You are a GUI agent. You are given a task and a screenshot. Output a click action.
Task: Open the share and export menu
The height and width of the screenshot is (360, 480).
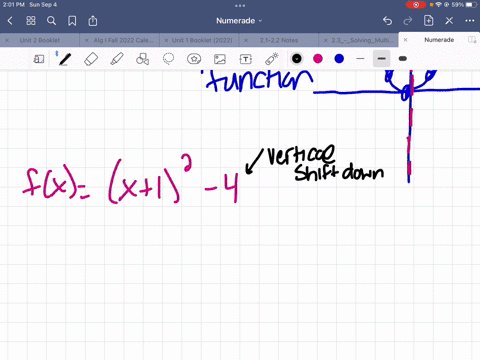click(93, 21)
